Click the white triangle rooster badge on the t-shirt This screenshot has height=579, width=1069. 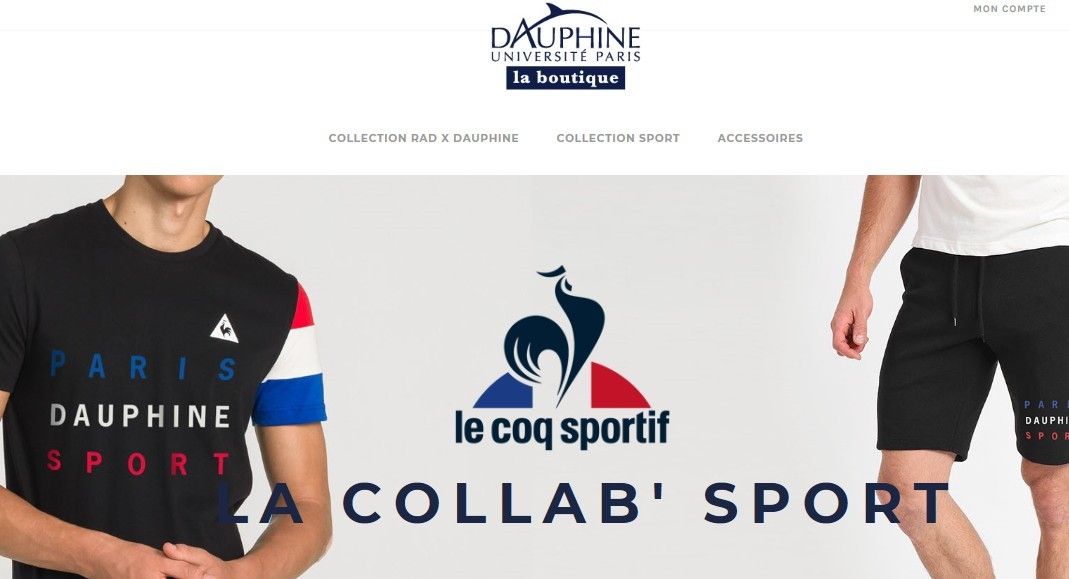click(224, 329)
